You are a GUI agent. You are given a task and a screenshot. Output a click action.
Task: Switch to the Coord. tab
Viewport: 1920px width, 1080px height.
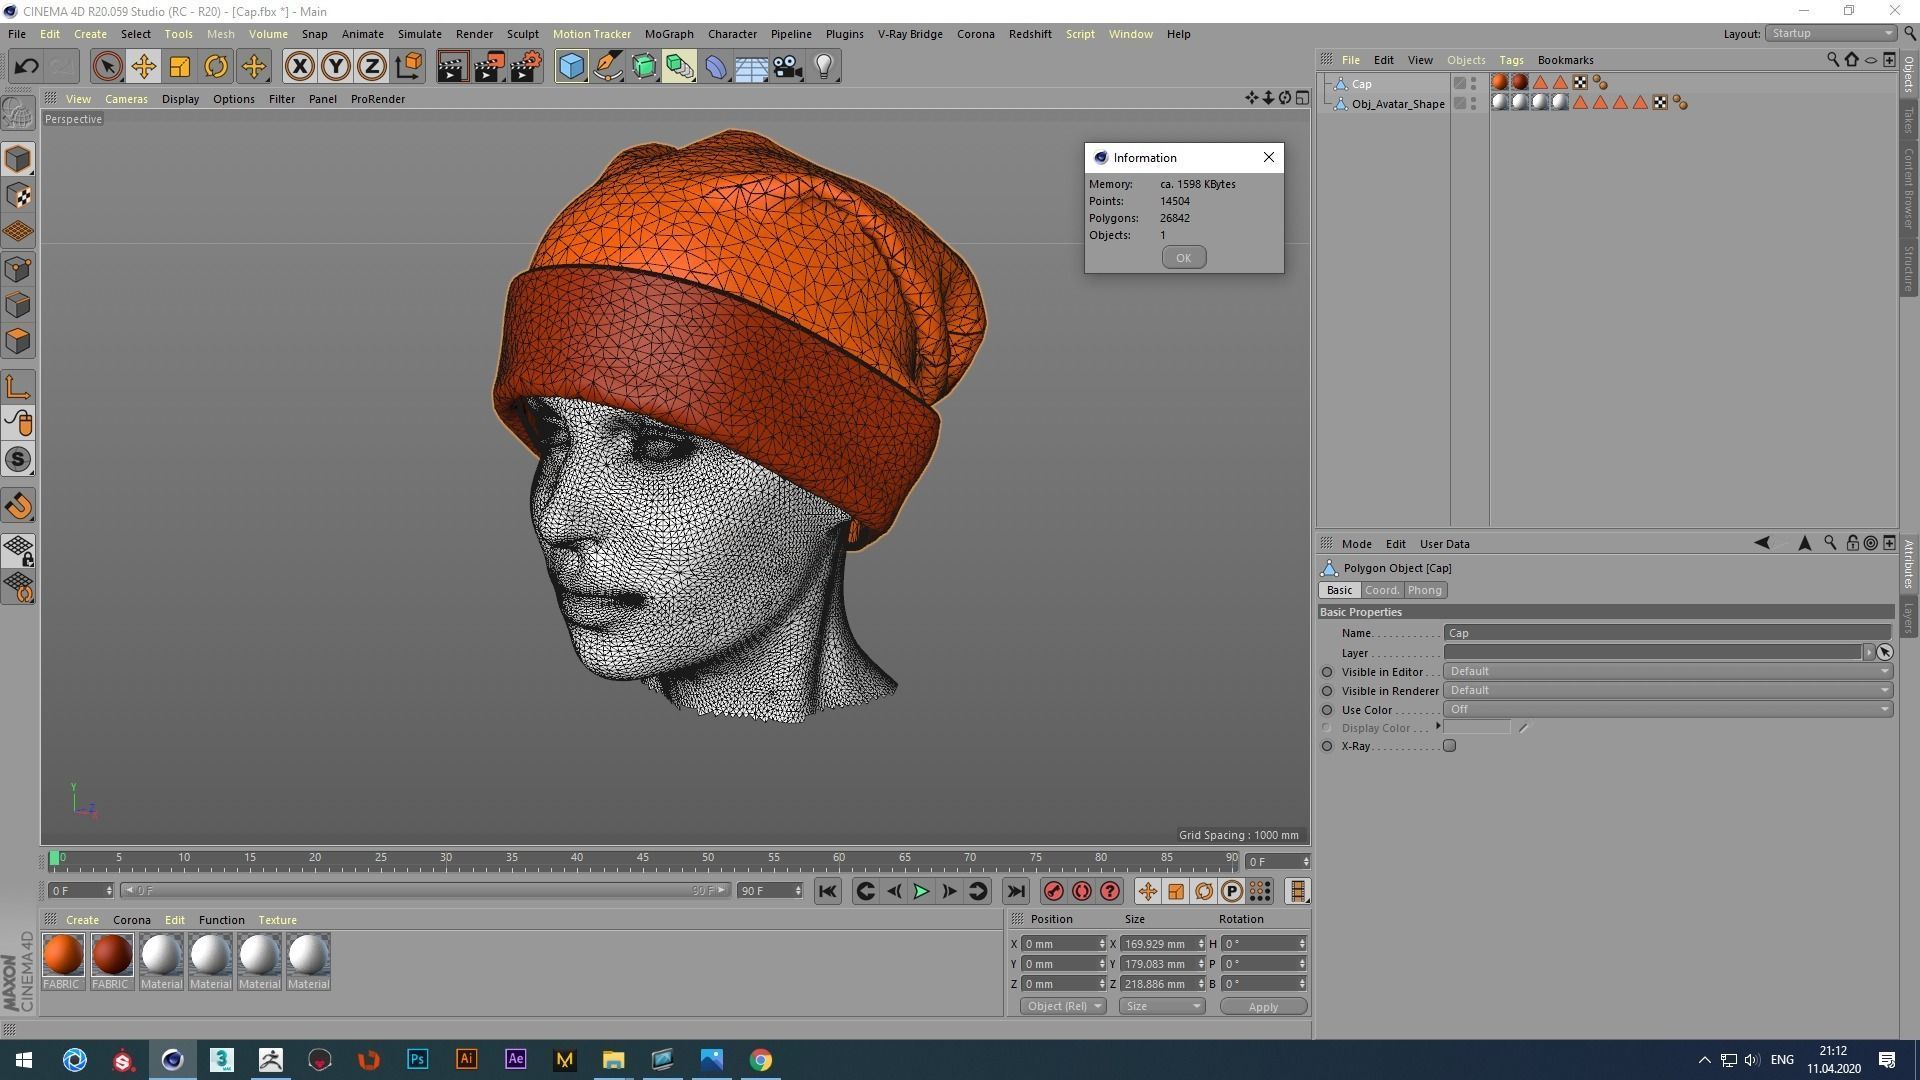1382,590
